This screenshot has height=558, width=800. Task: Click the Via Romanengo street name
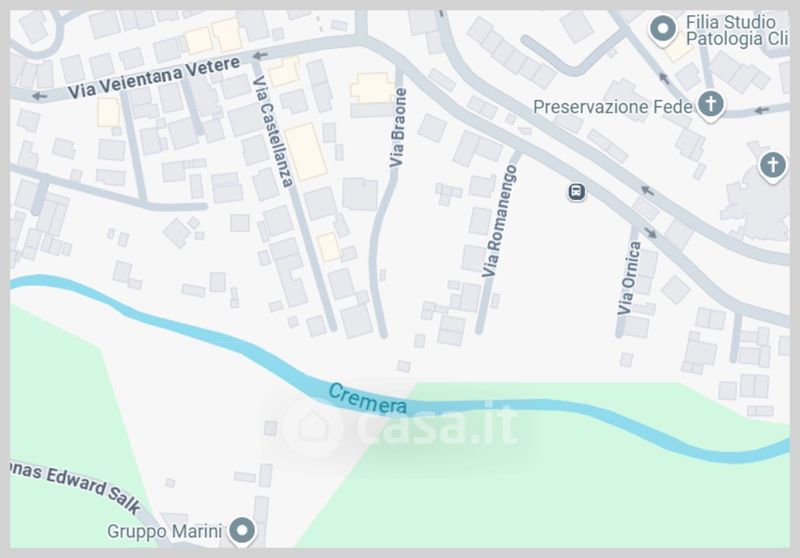click(499, 221)
